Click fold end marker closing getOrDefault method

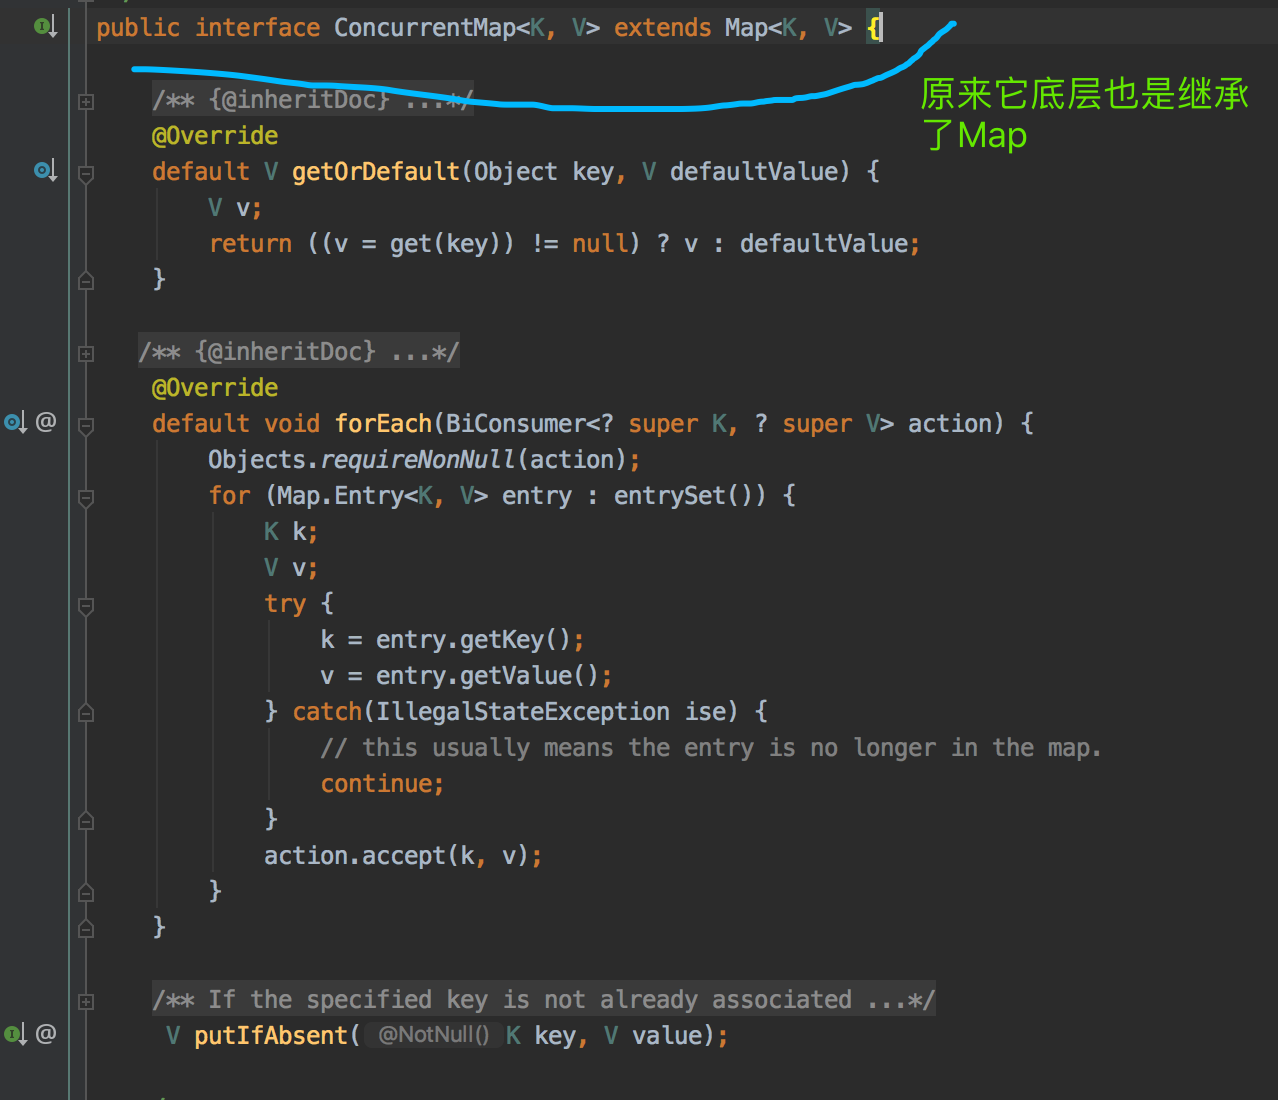coord(86,281)
